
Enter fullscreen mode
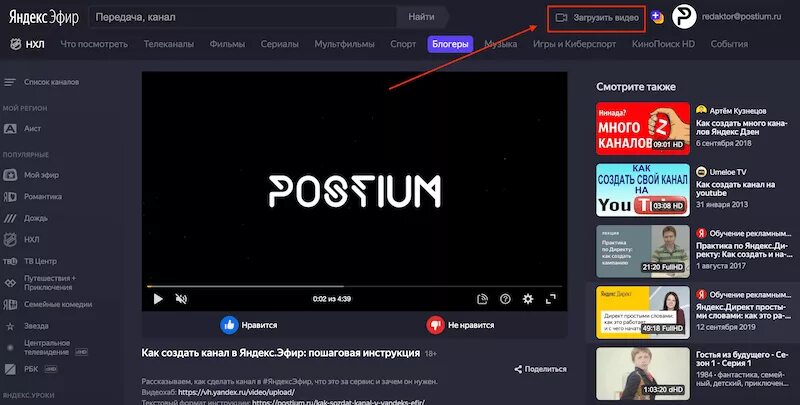551,299
